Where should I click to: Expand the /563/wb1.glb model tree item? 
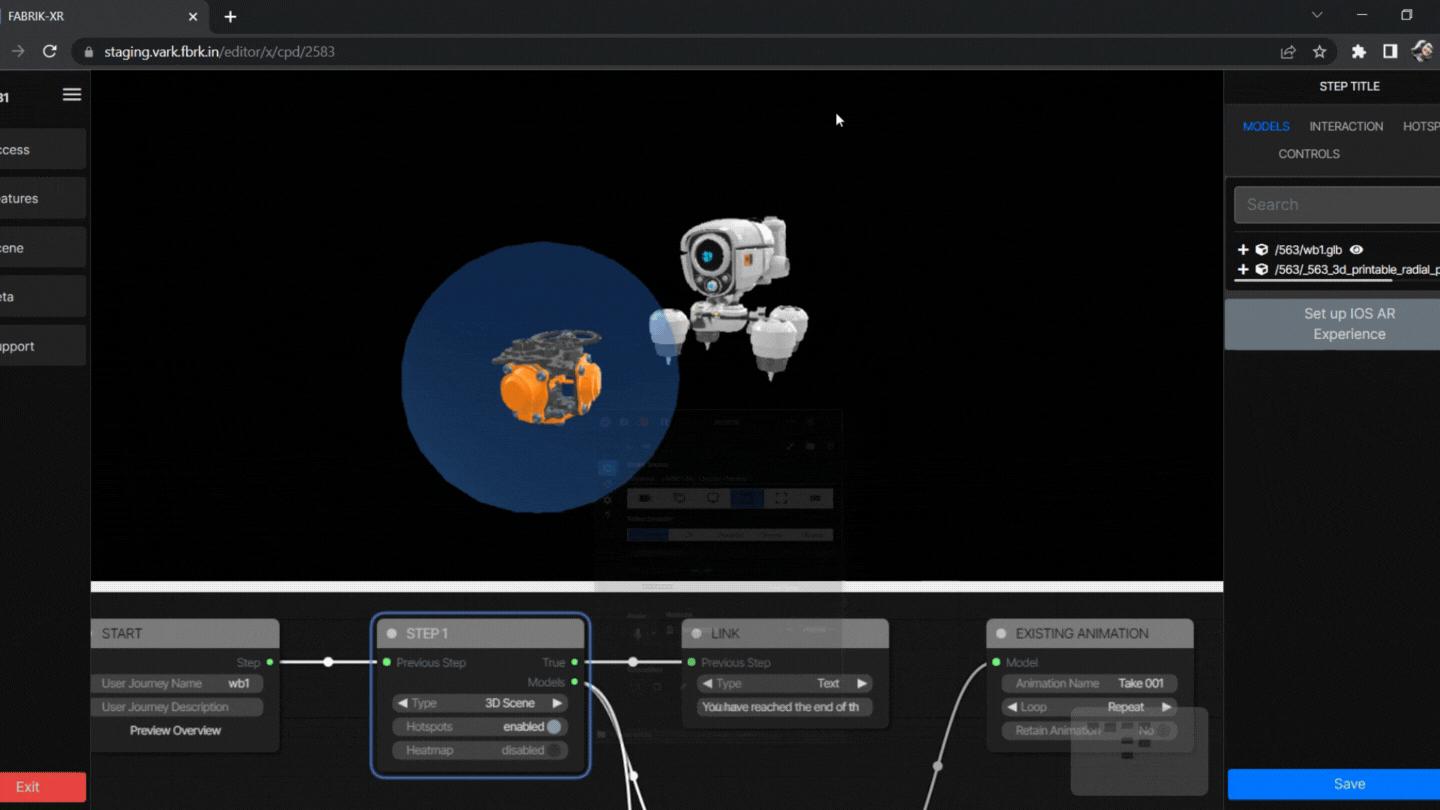pyautogui.click(x=1243, y=250)
